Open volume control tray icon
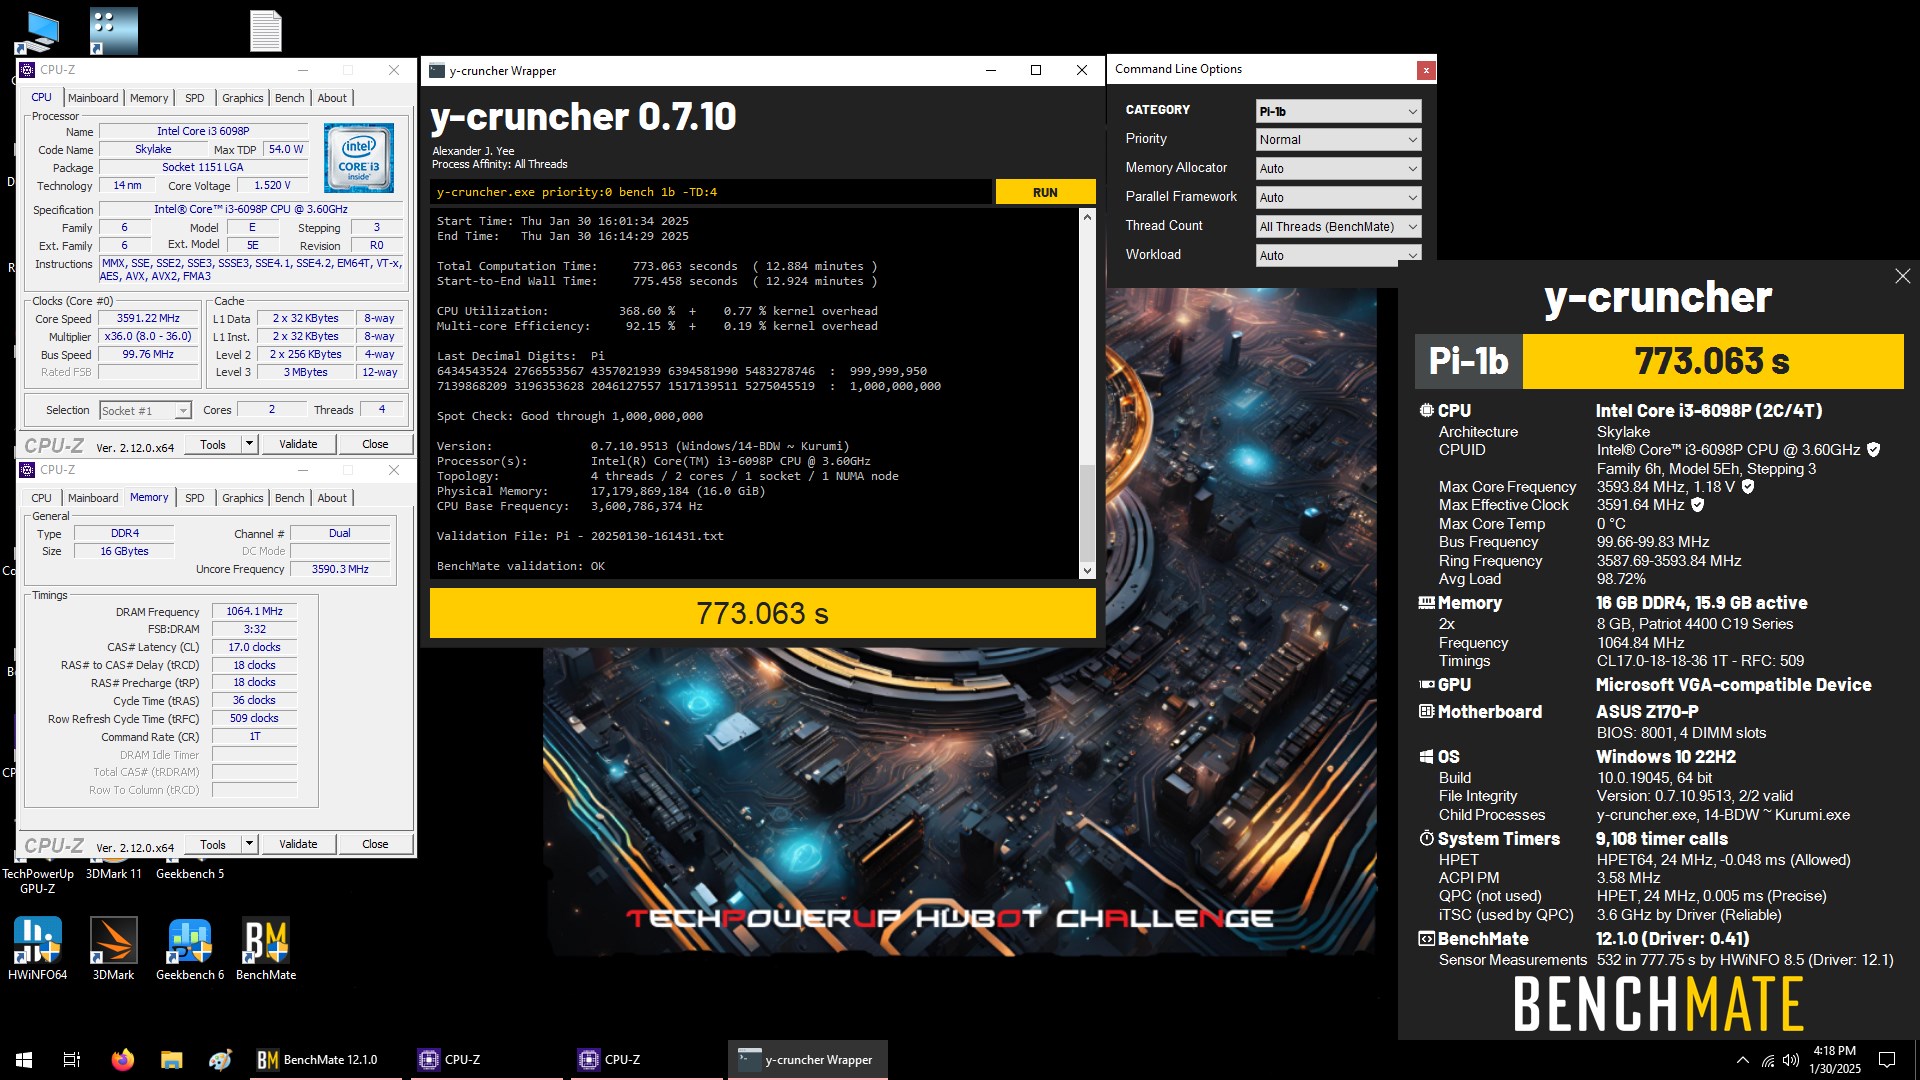The image size is (1920, 1080). [x=1790, y=1060]
